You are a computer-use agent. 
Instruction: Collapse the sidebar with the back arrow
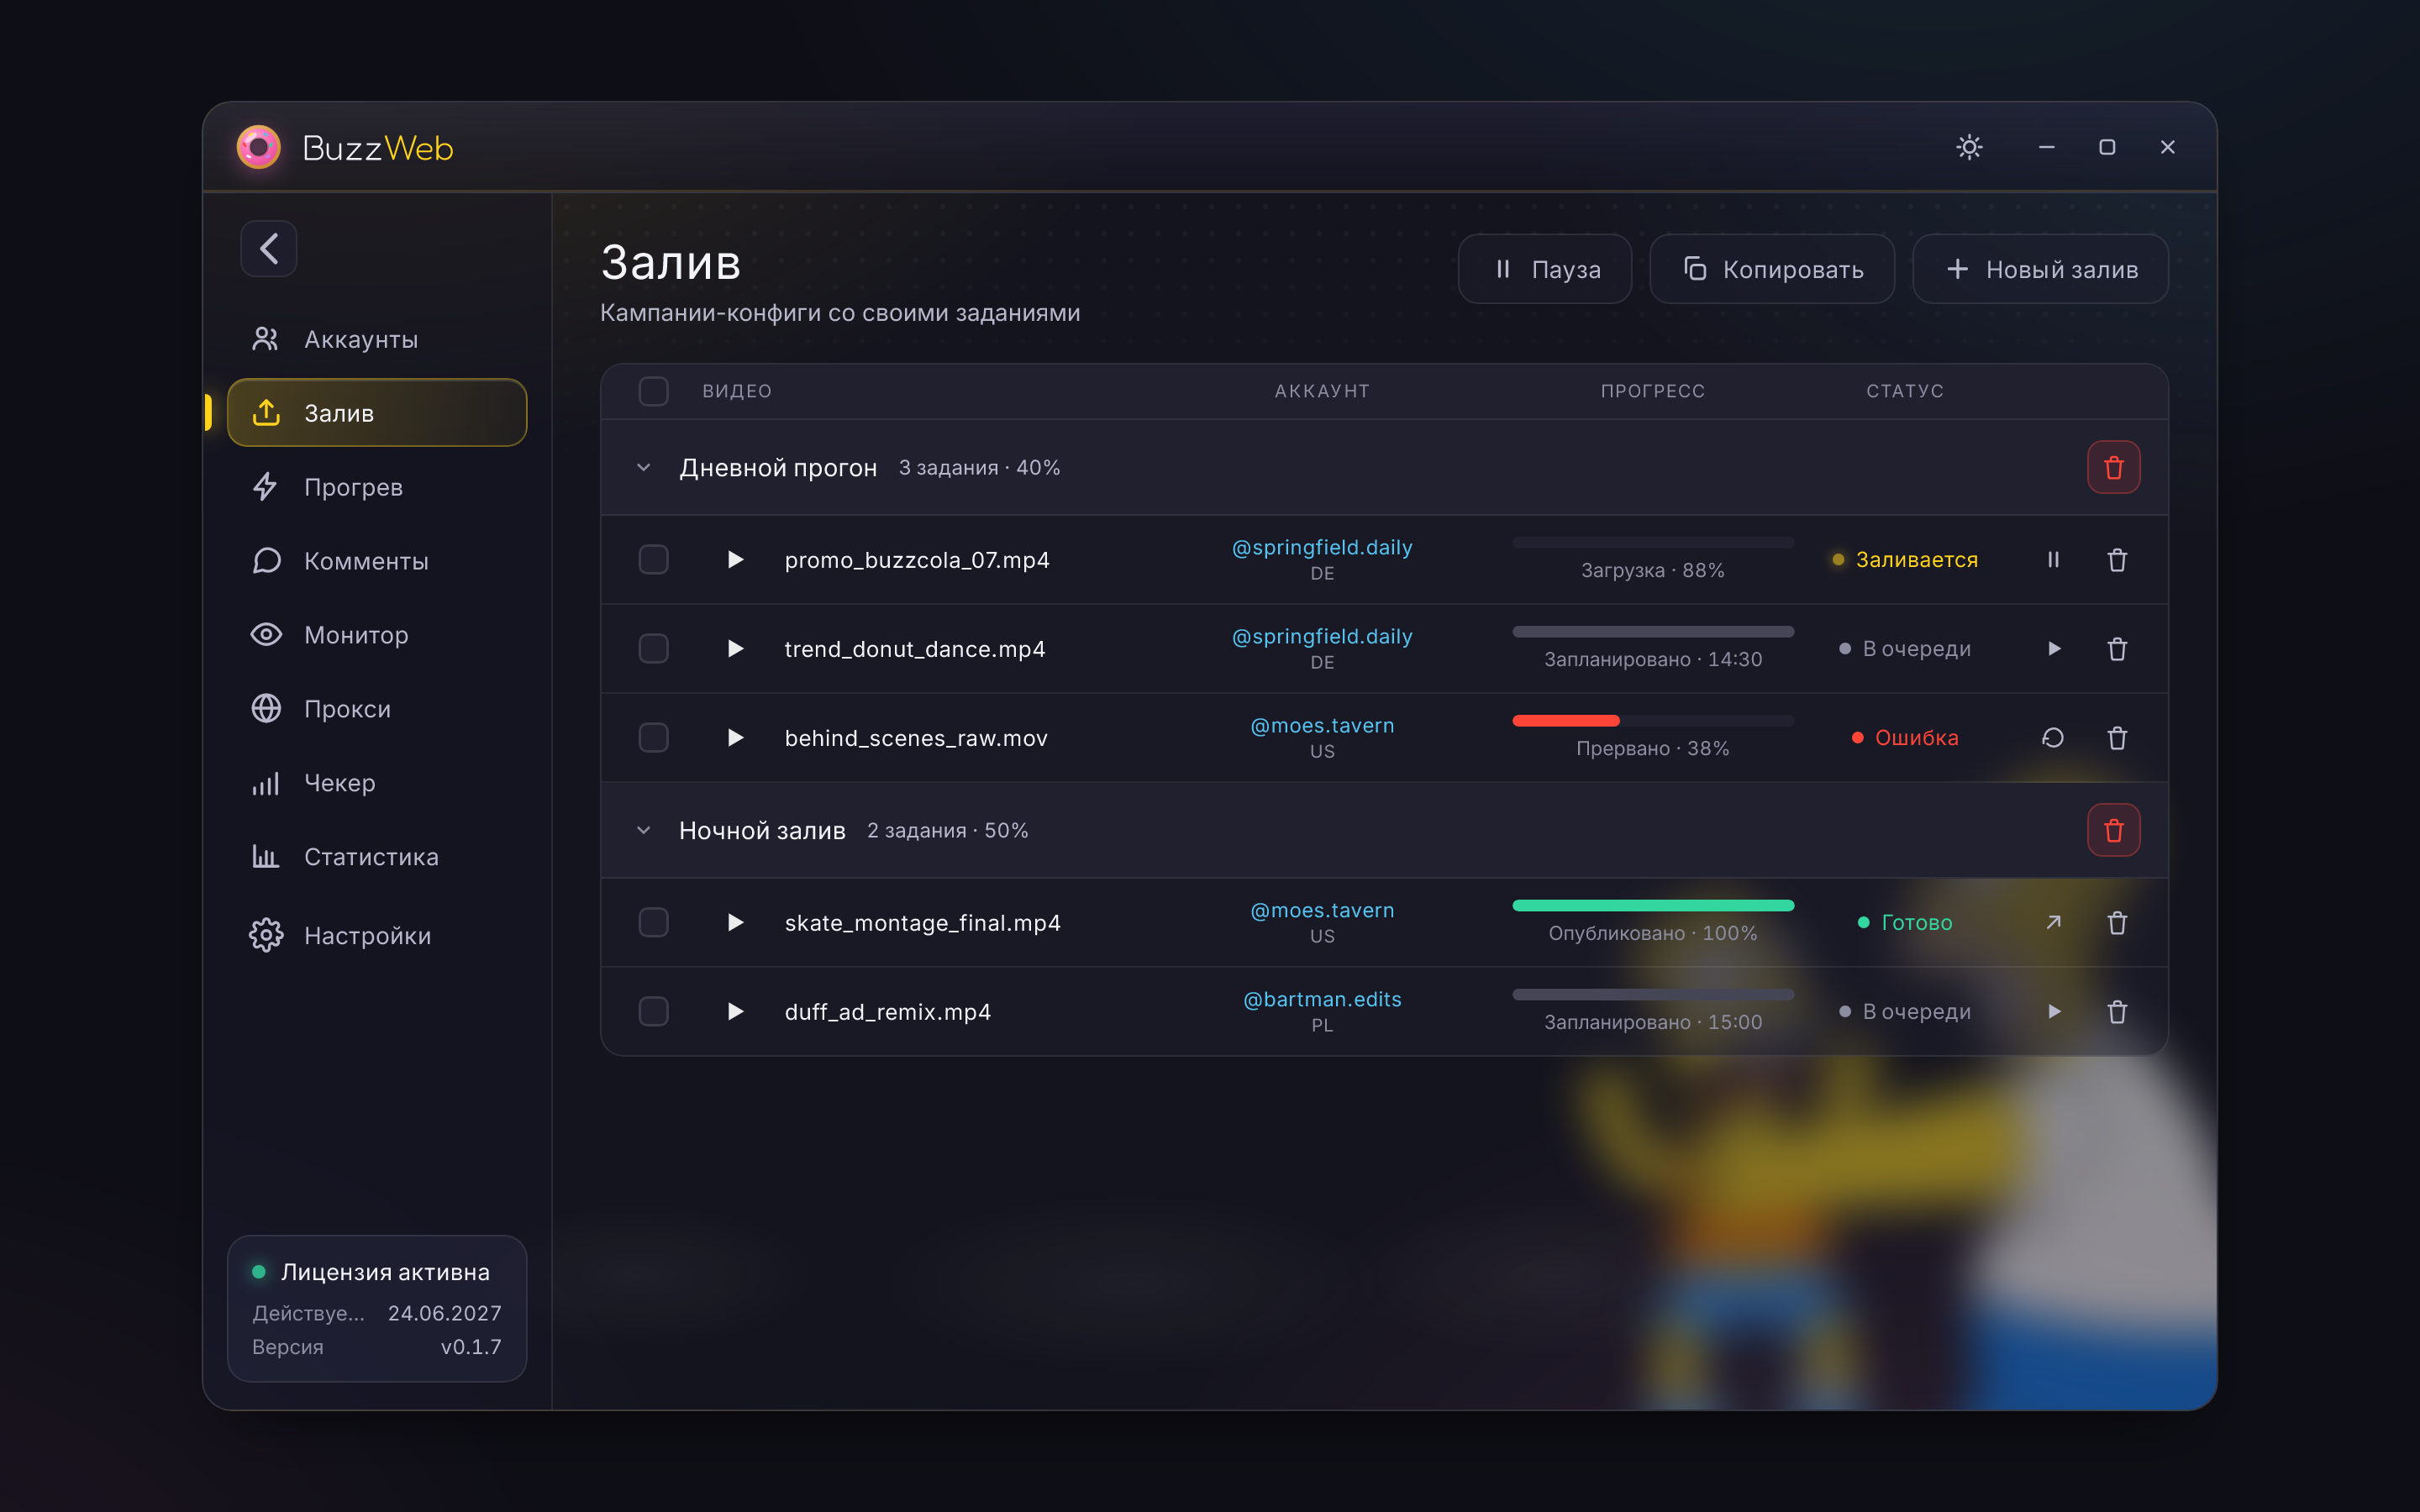268,248
